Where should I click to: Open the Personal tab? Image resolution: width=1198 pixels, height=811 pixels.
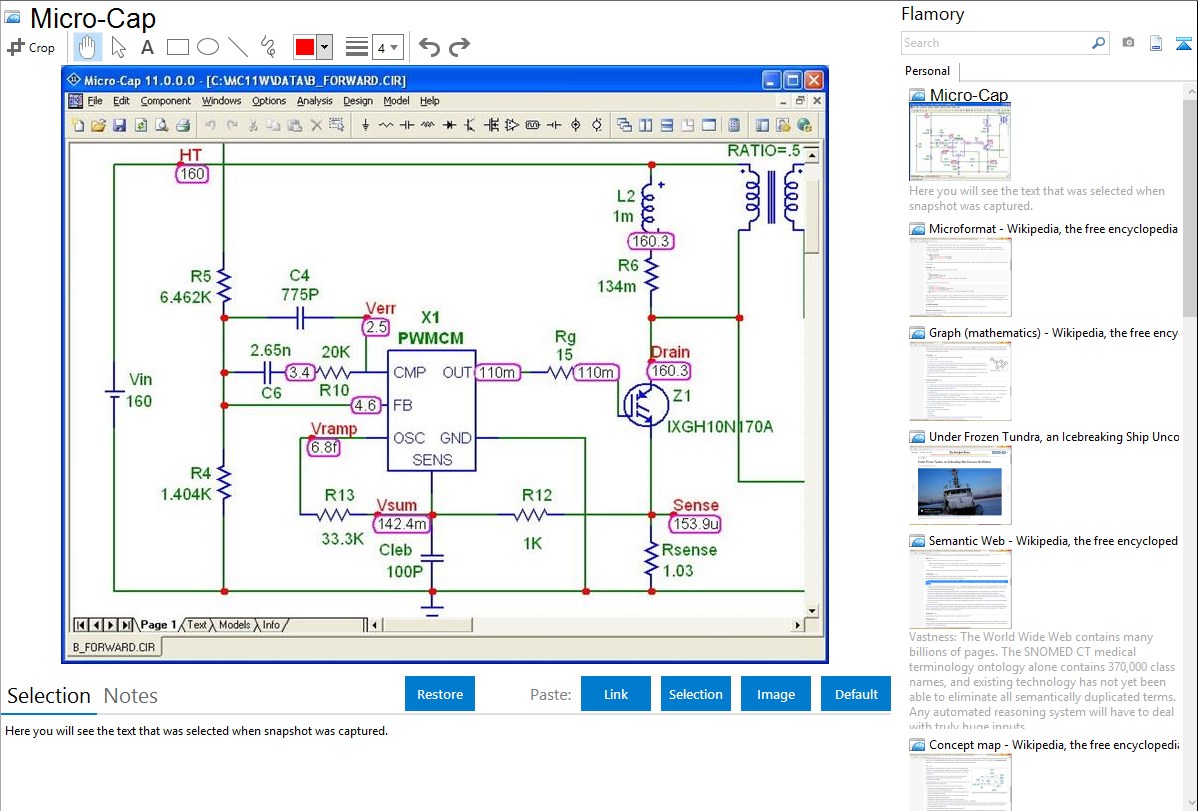(927, 71)
